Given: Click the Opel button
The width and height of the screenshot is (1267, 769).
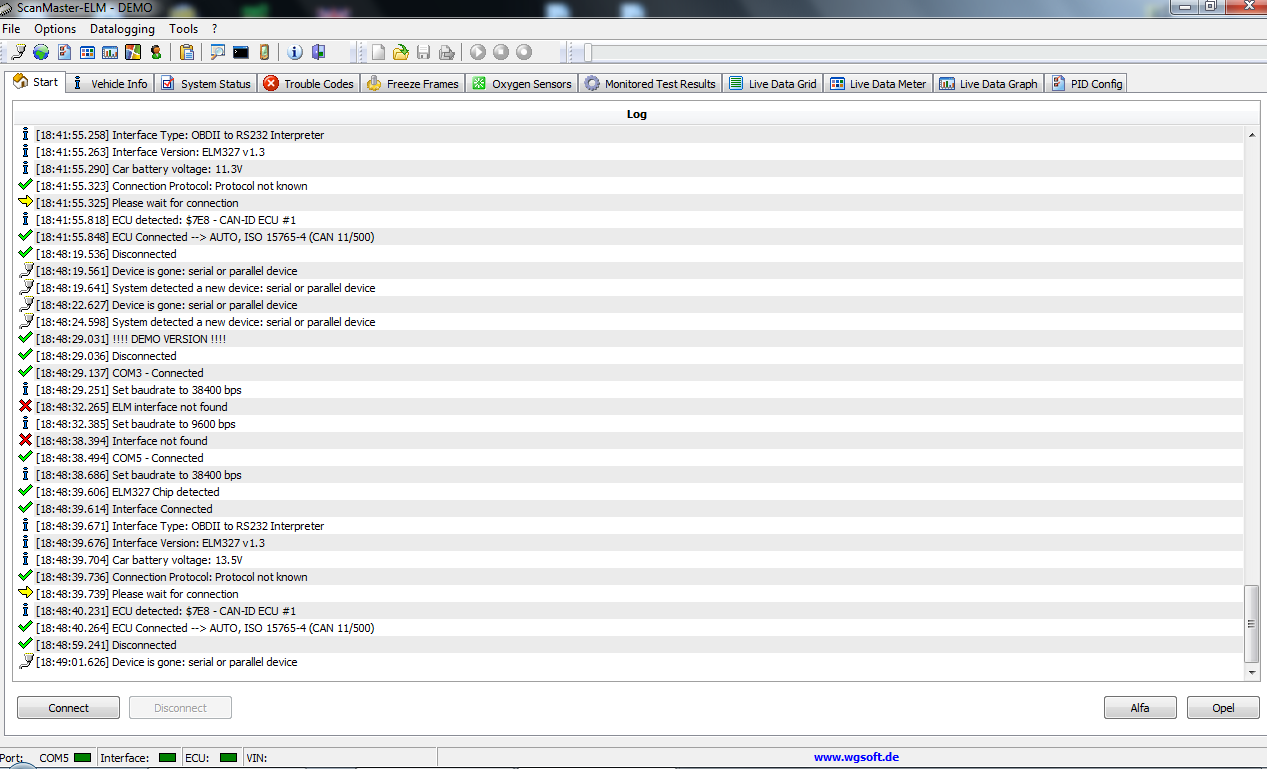Looking at the screenshot, I should pyautogui.click(x=1223, y=708).
